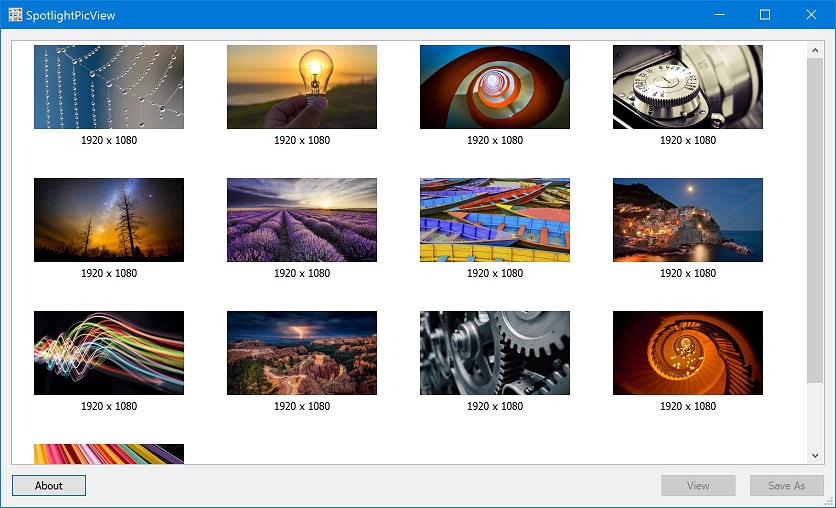
Task: Click the scrollbar down arrow
Action: point(815,456)
